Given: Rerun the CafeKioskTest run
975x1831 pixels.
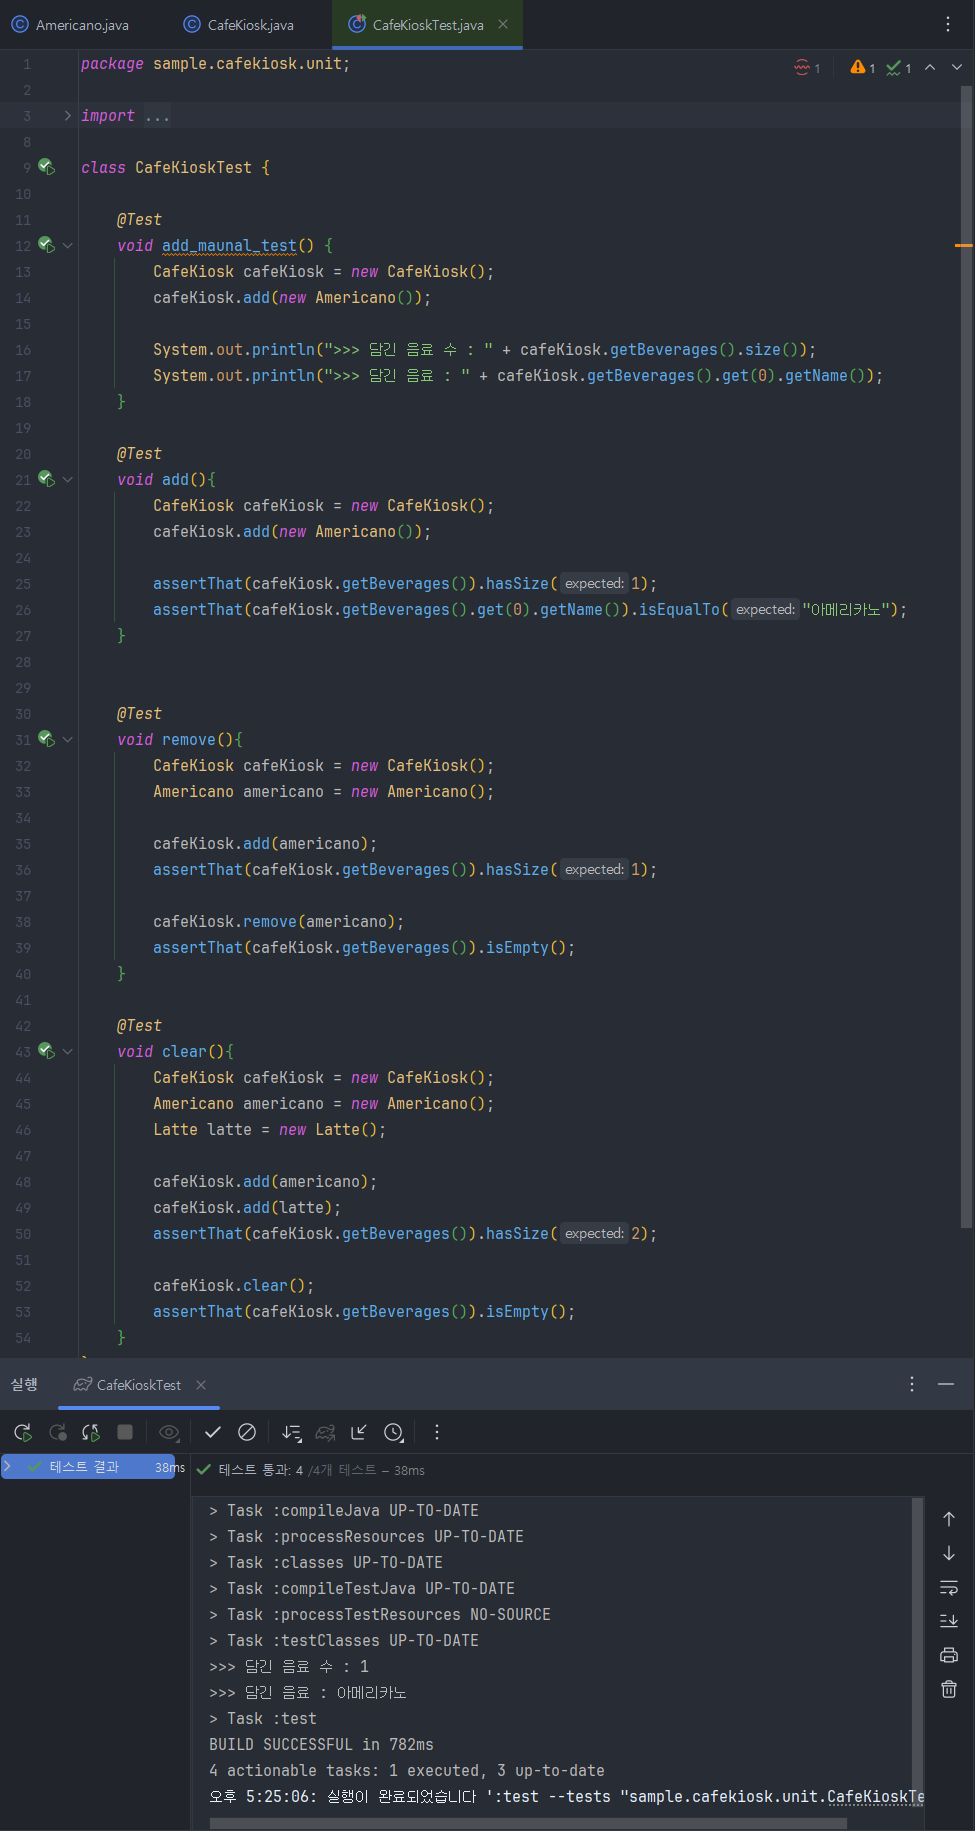Looking at the screenshot, I should pos(23,1432).
